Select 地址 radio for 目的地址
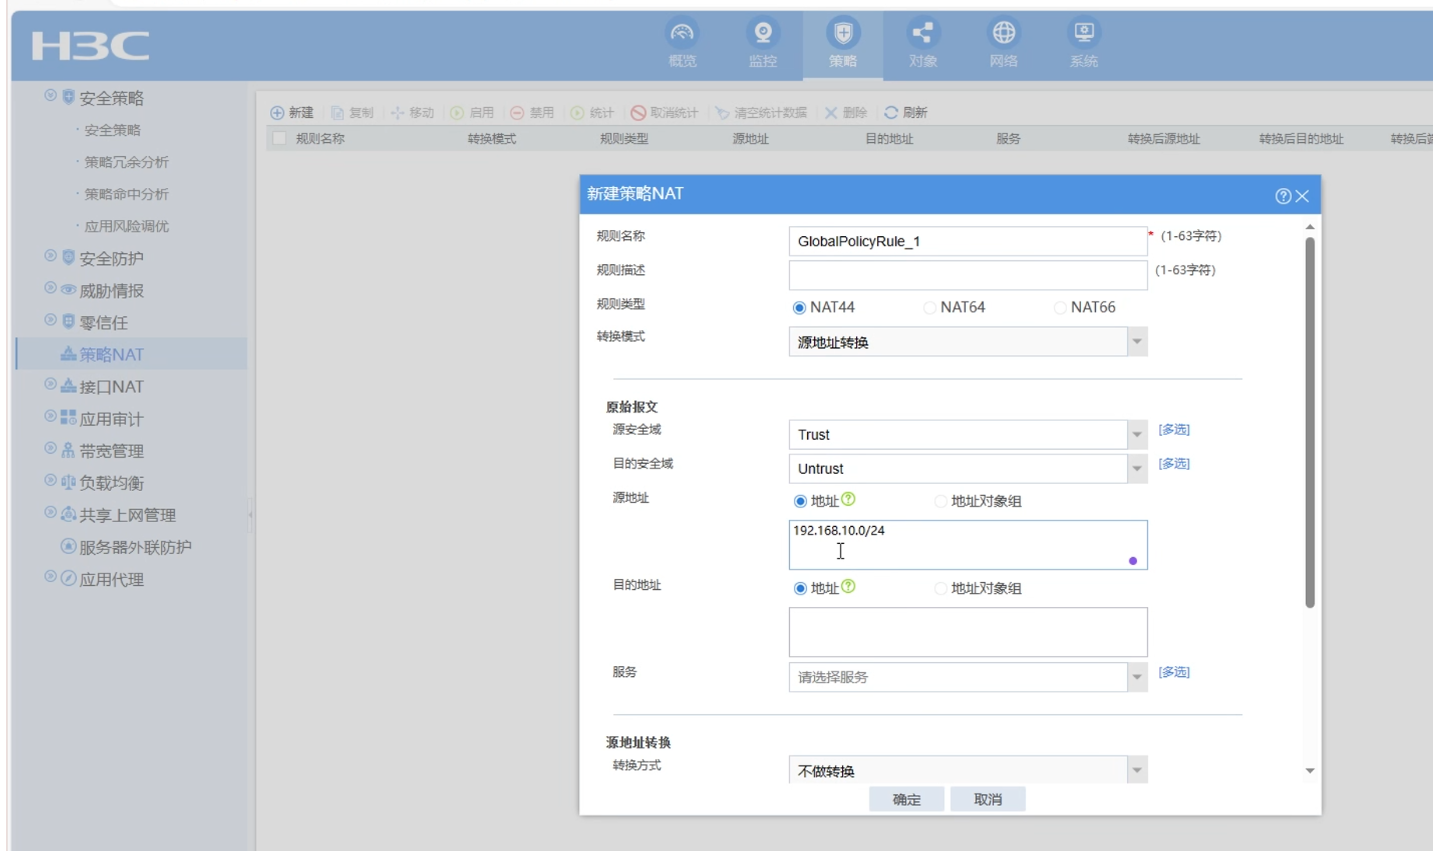 pos(800,589)
